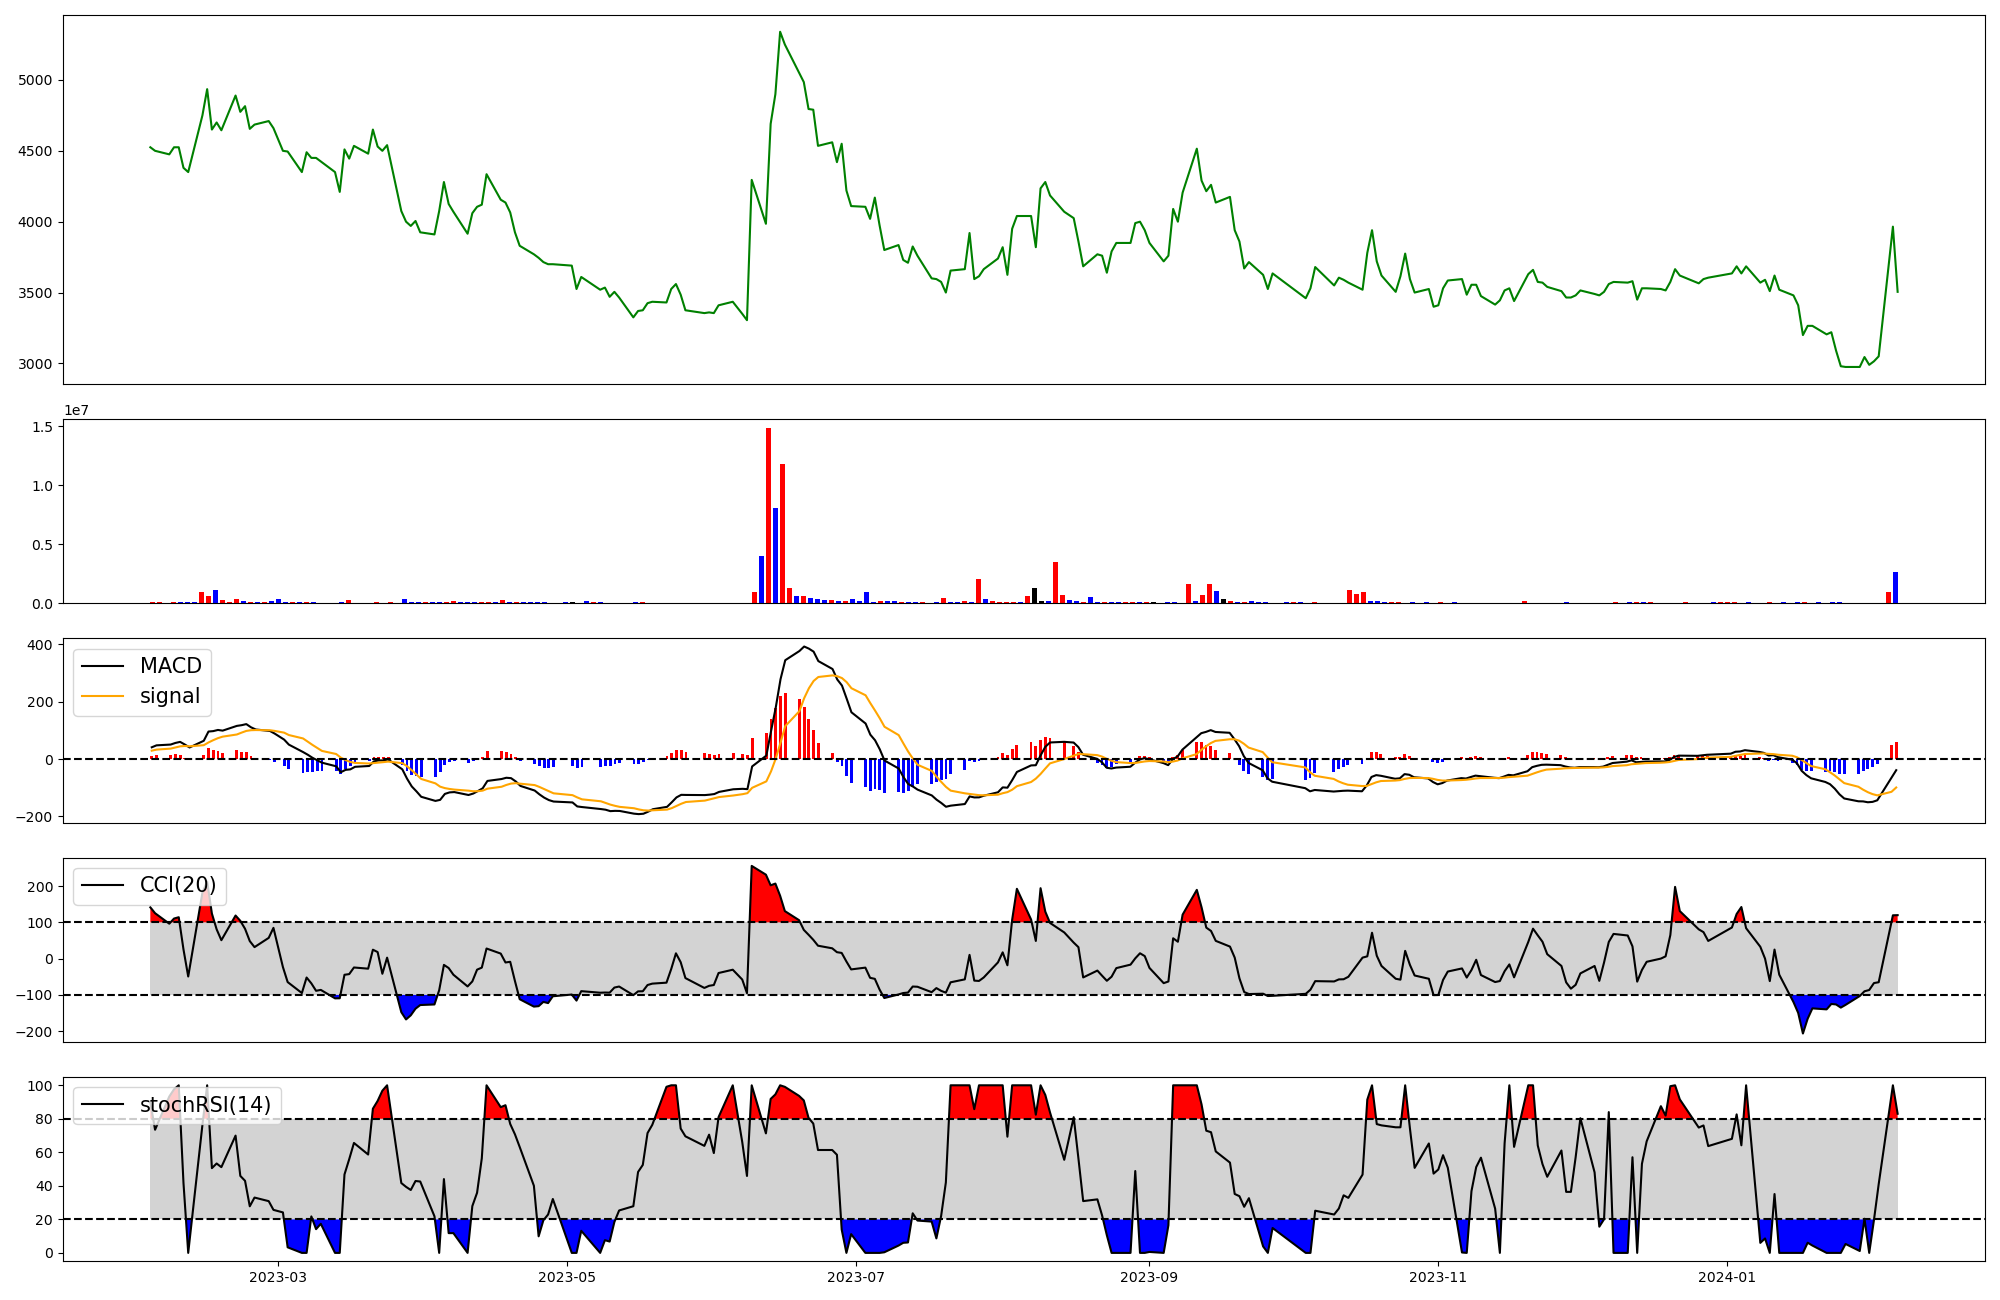Click the 1.5 tick on the volume axis

[x=43, y=427]
